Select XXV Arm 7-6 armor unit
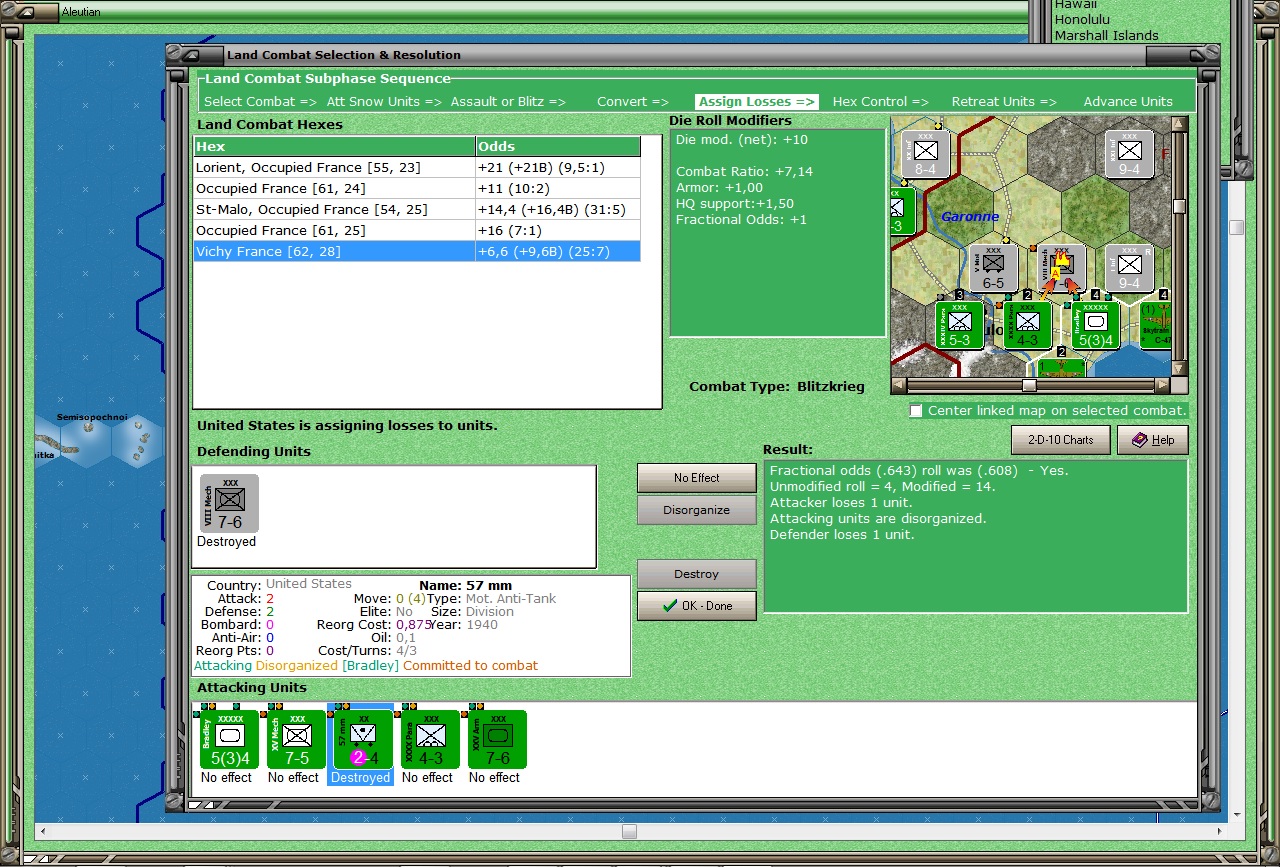The image size is (1280, 867). click(495, 740)
